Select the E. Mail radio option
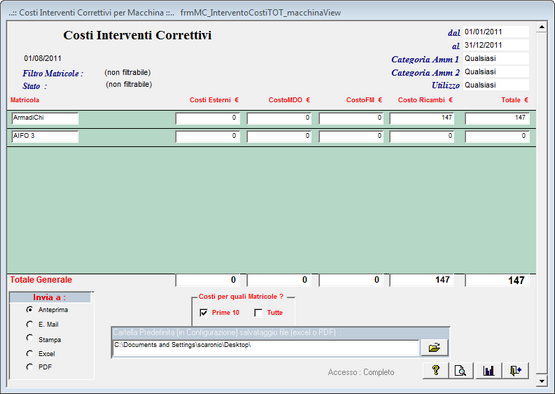 click(29, 324)
